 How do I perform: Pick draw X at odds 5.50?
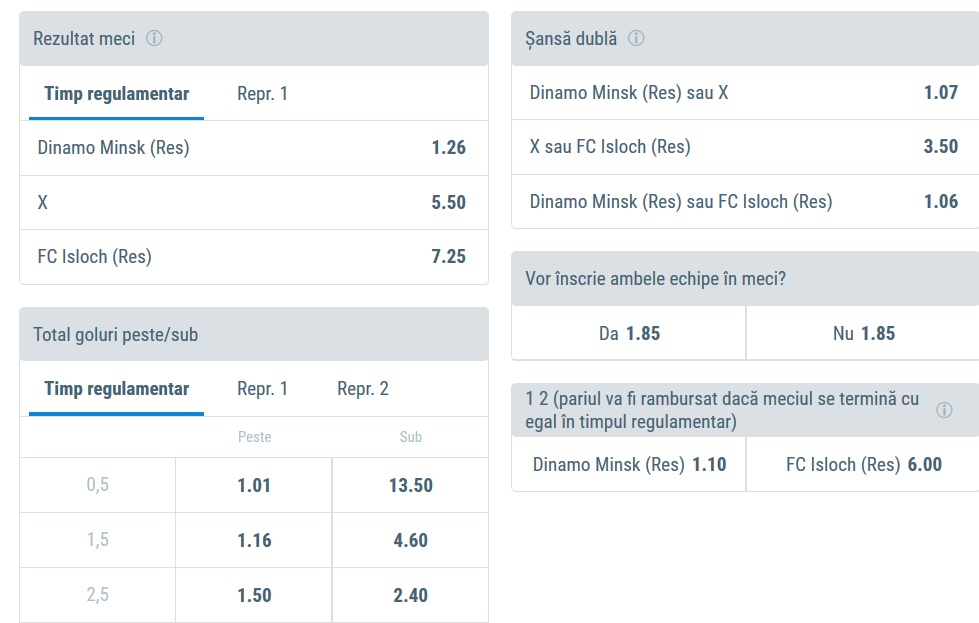pyautogui.click(x=253, y=202)
